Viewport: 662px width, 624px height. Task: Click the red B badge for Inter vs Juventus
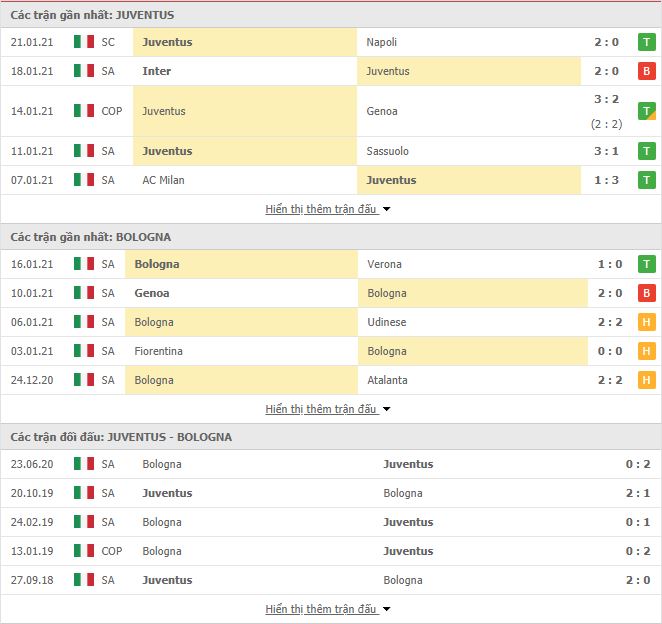coord(646,71)
